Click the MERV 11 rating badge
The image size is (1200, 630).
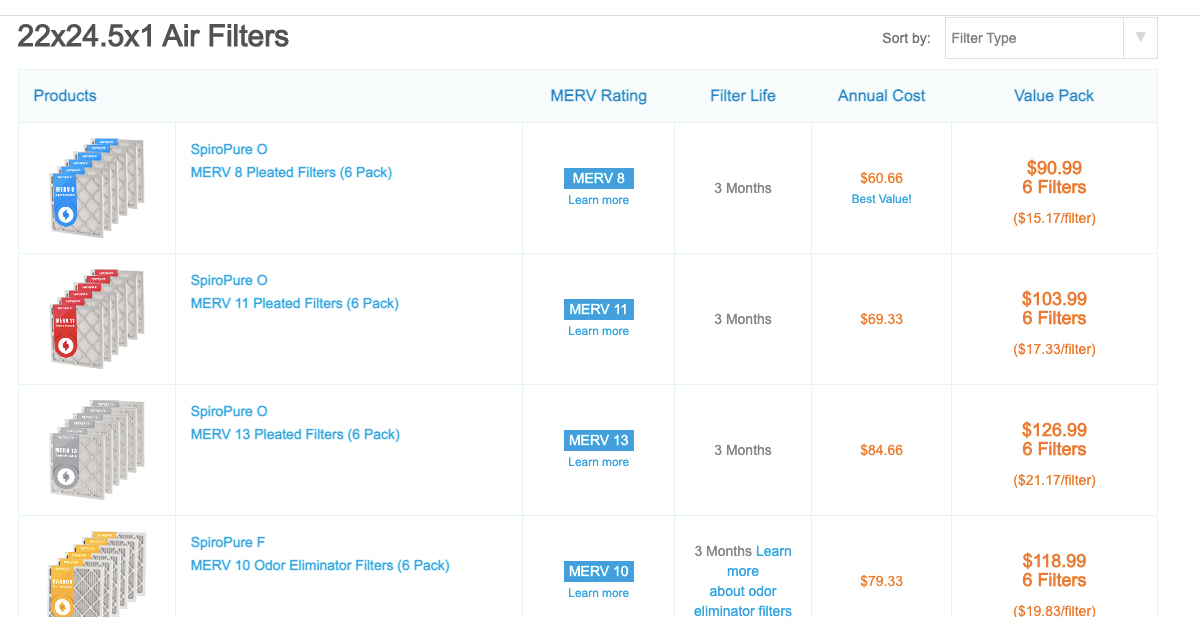[598, 309]
